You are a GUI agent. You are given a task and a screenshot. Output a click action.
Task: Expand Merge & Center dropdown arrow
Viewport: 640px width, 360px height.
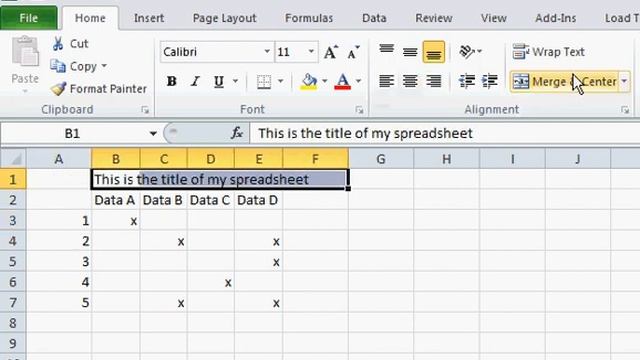(x=624, y=82)
